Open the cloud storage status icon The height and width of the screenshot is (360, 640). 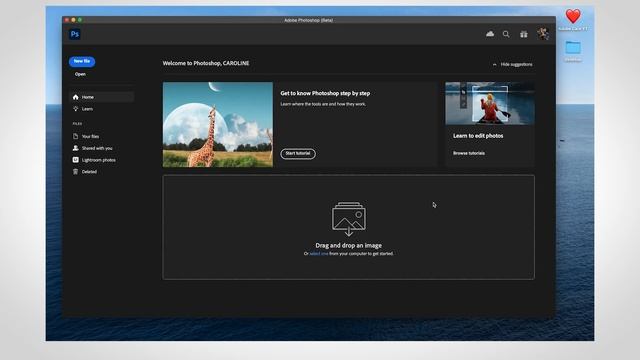[x=490, y=34]
